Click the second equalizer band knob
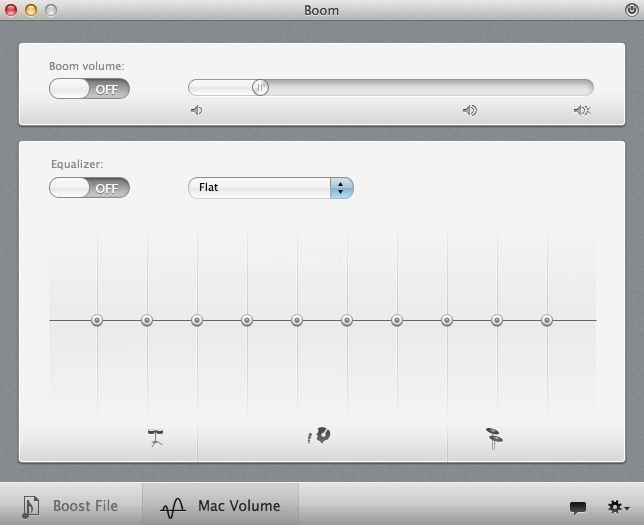This screenshot has width=644, height=525. pos(147,320)
